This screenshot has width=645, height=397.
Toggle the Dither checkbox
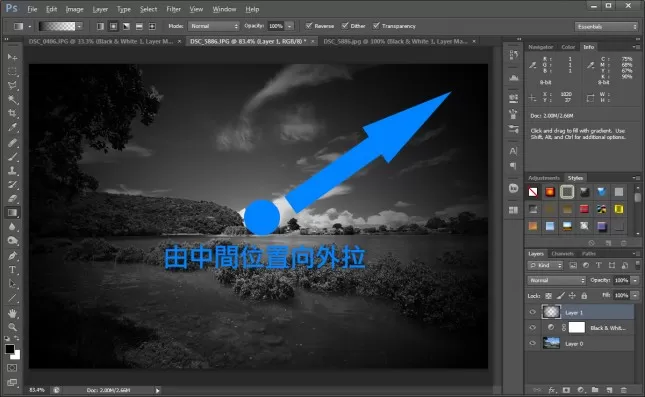[345, 26]
